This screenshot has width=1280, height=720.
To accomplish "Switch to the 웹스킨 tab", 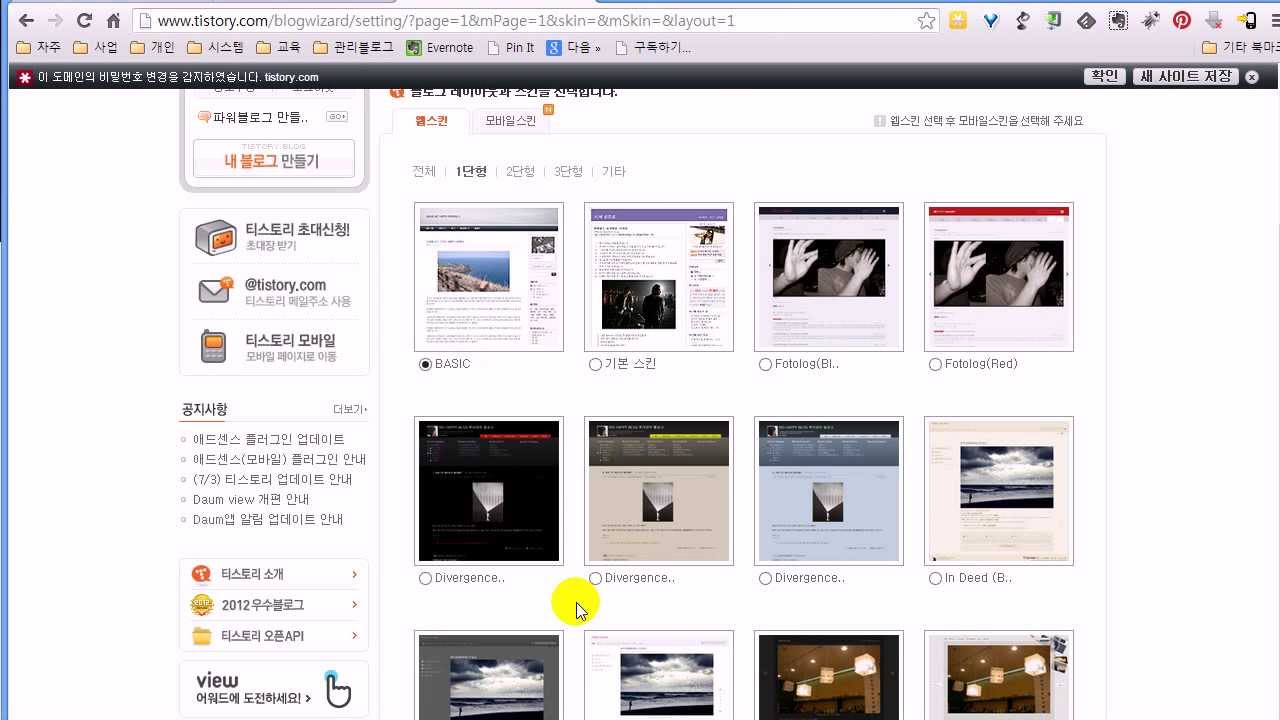I will point(431,121).
